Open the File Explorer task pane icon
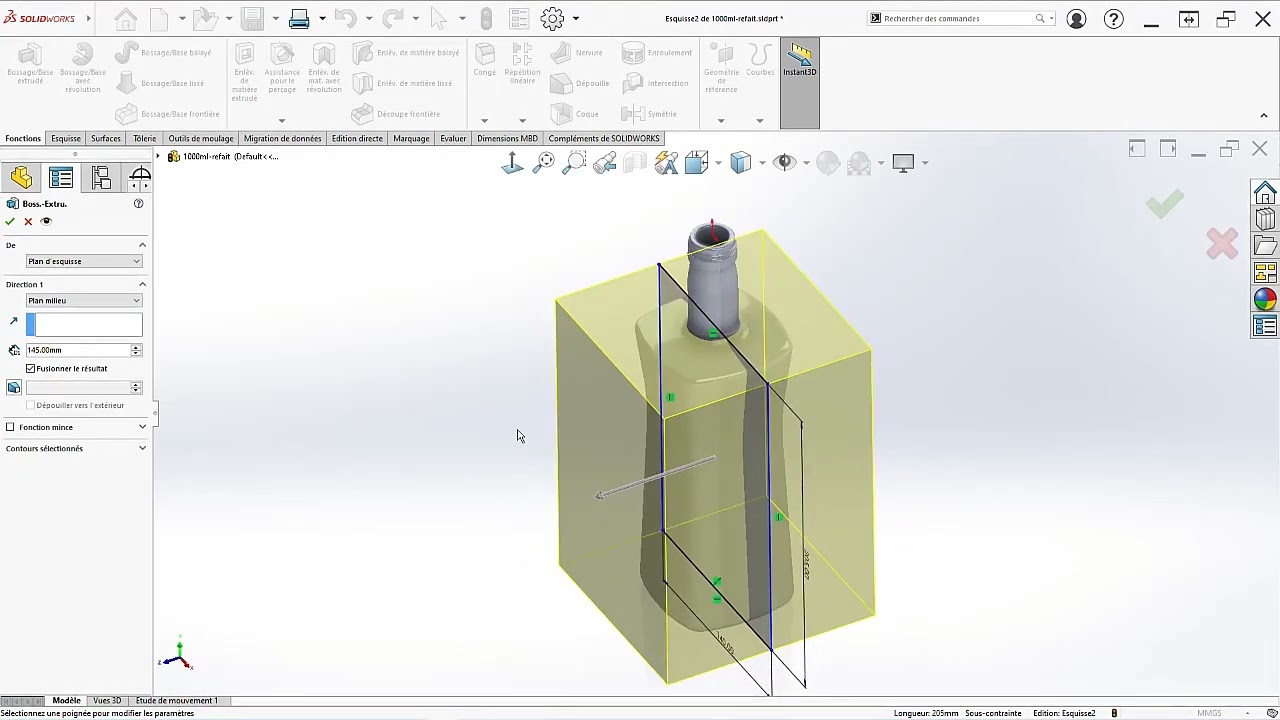 point(1265,246)
